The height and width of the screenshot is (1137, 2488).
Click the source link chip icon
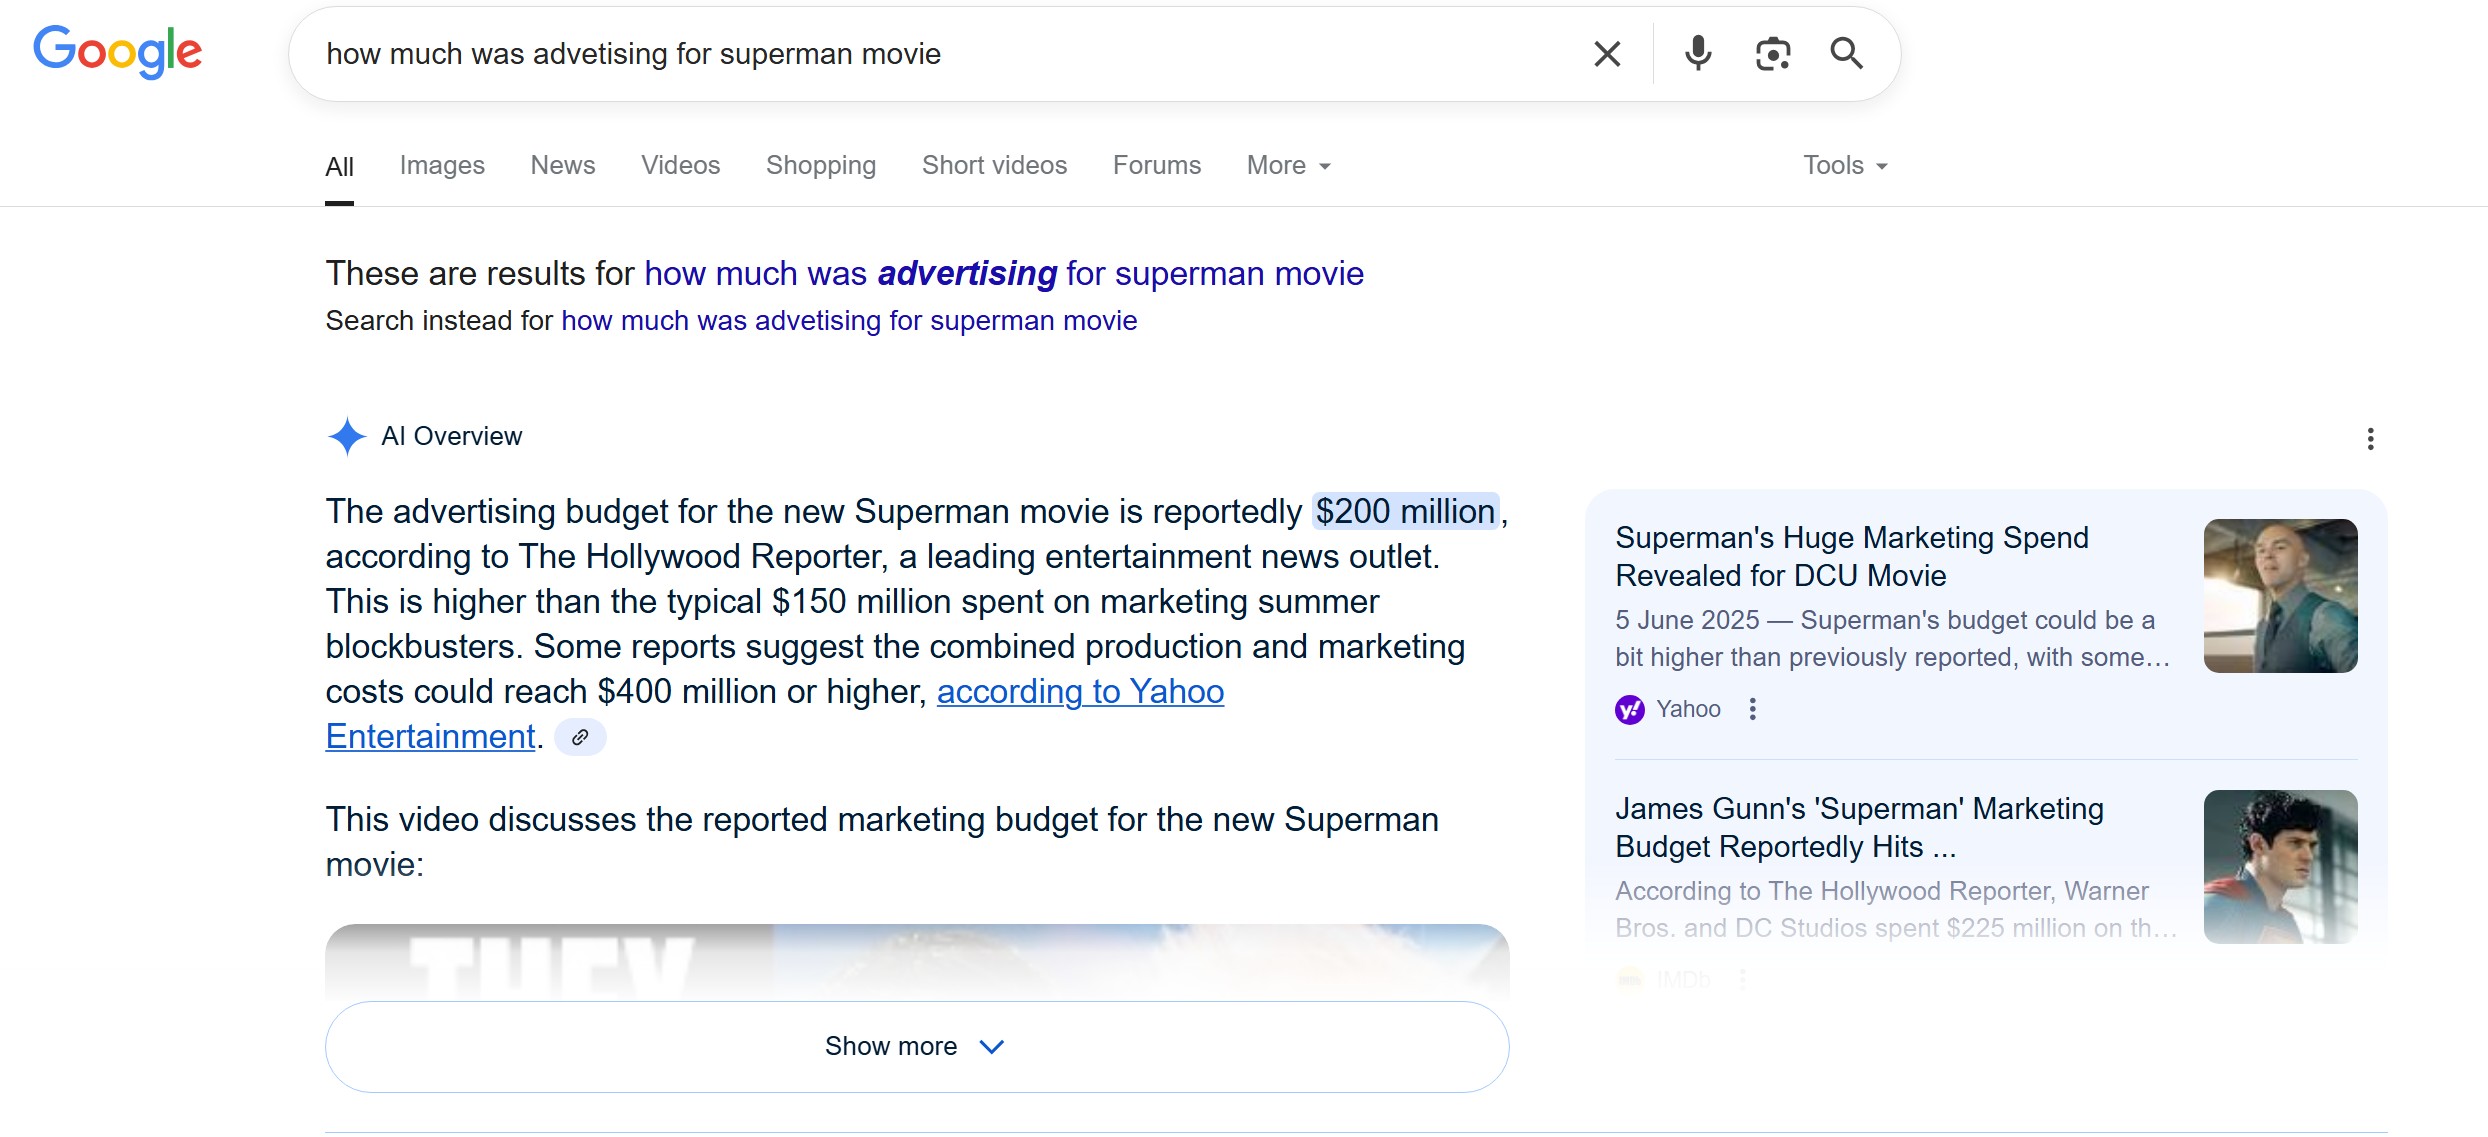click(580, 738)
